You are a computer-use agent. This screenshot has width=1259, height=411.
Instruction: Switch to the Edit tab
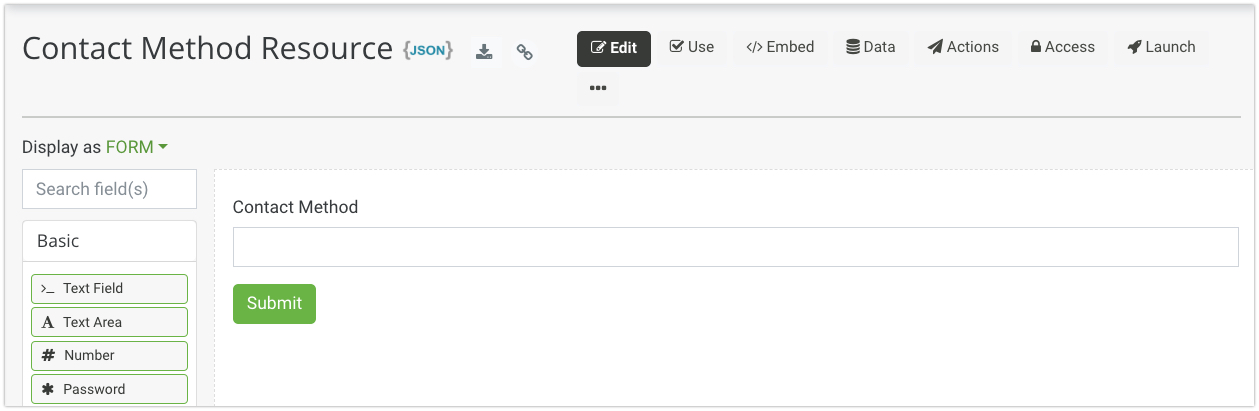point(614,48)
